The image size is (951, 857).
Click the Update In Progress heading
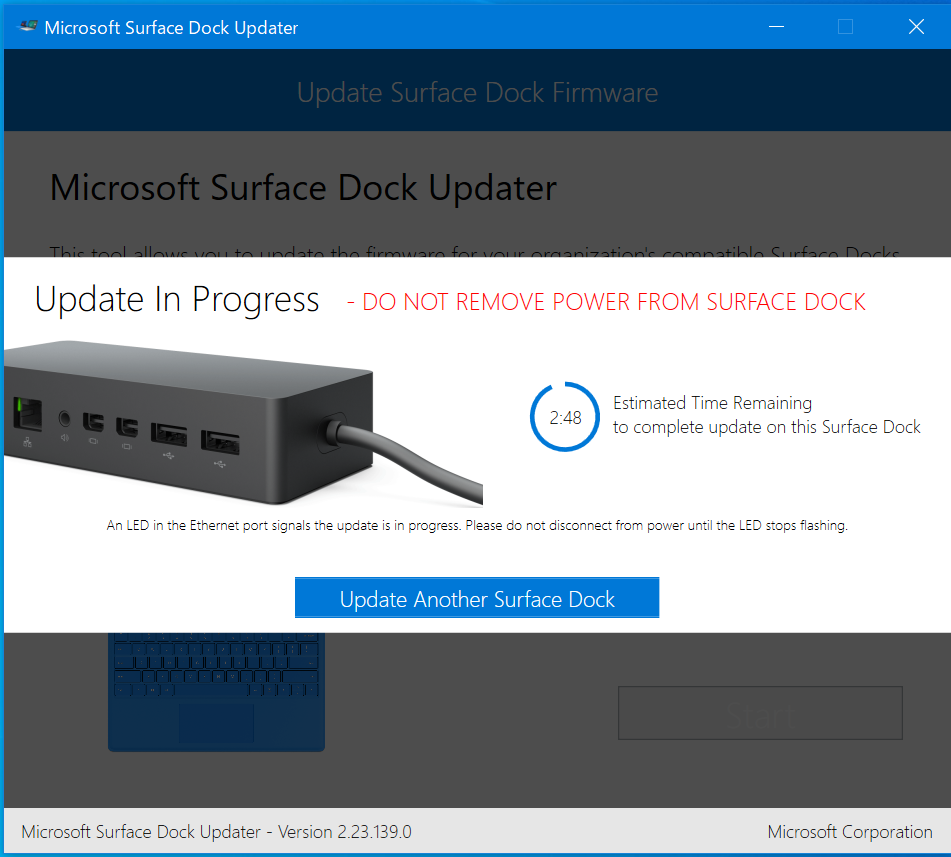tap(177, 300)
